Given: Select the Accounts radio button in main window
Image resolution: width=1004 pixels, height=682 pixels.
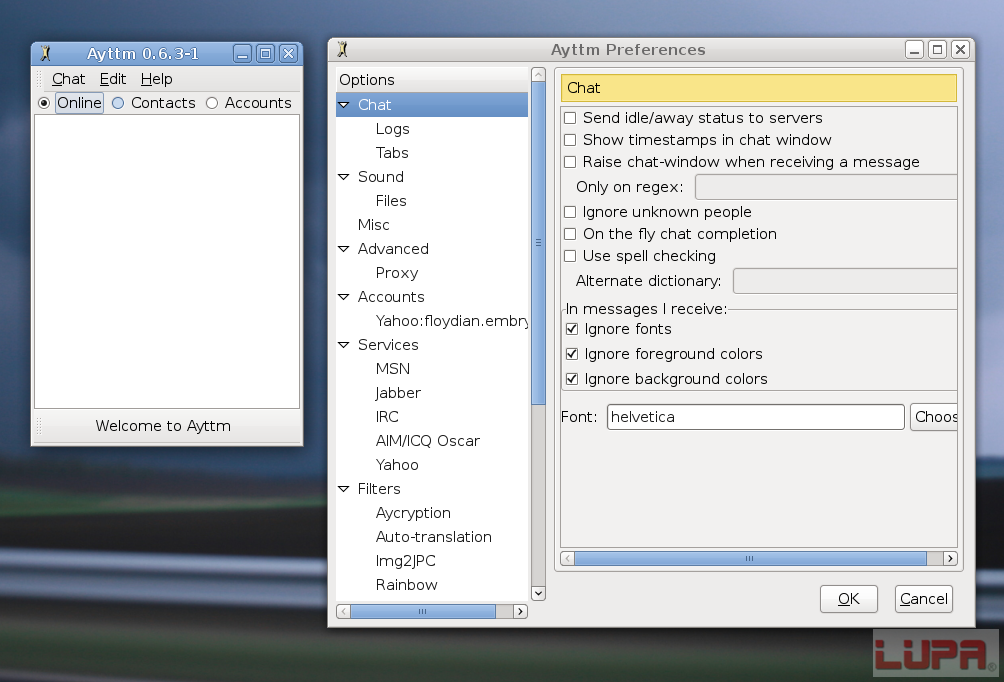Looking at the screenshot, I should click(212, 103).
